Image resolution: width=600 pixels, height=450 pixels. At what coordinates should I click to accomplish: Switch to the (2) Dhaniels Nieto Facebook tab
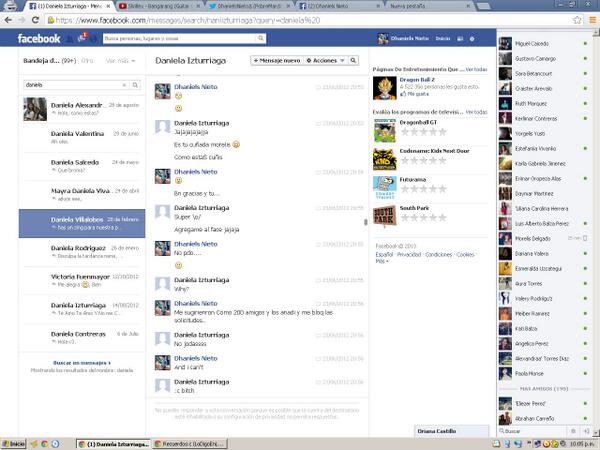click(340, 6)
